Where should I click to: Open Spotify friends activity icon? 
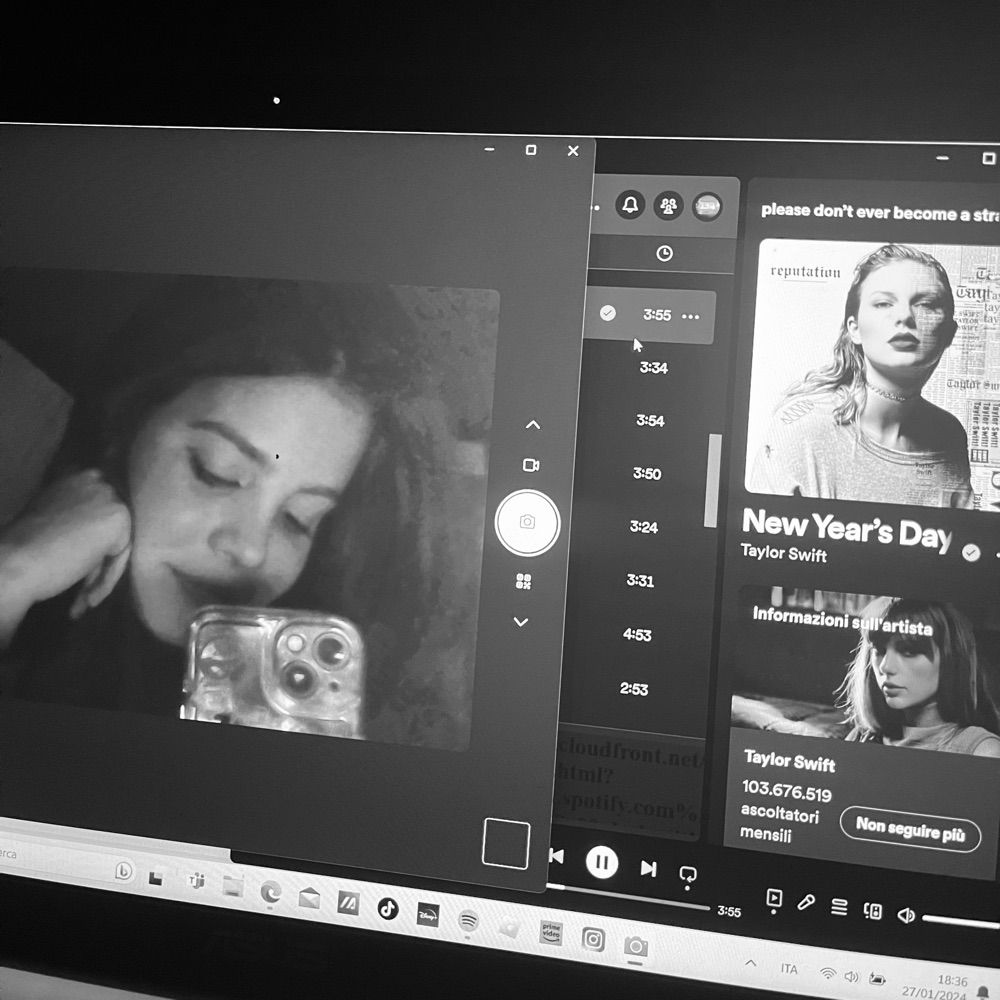(668, 206)
